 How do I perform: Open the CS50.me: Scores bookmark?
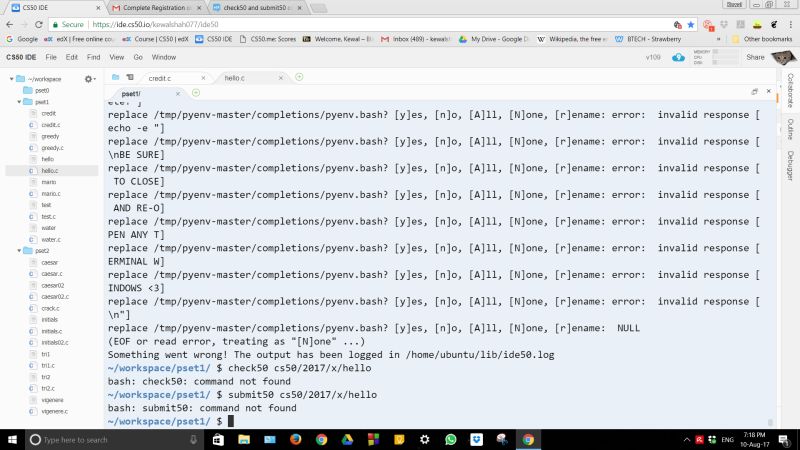click(x=267, y=39)
